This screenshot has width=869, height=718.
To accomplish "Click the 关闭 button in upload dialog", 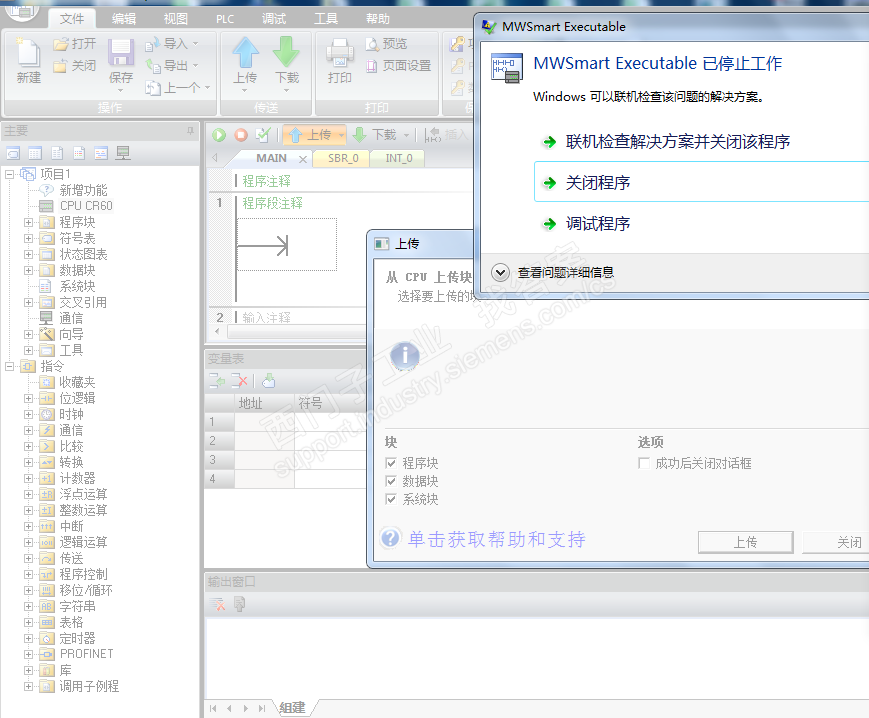I will pyautogui.click(x=837, y=542).
